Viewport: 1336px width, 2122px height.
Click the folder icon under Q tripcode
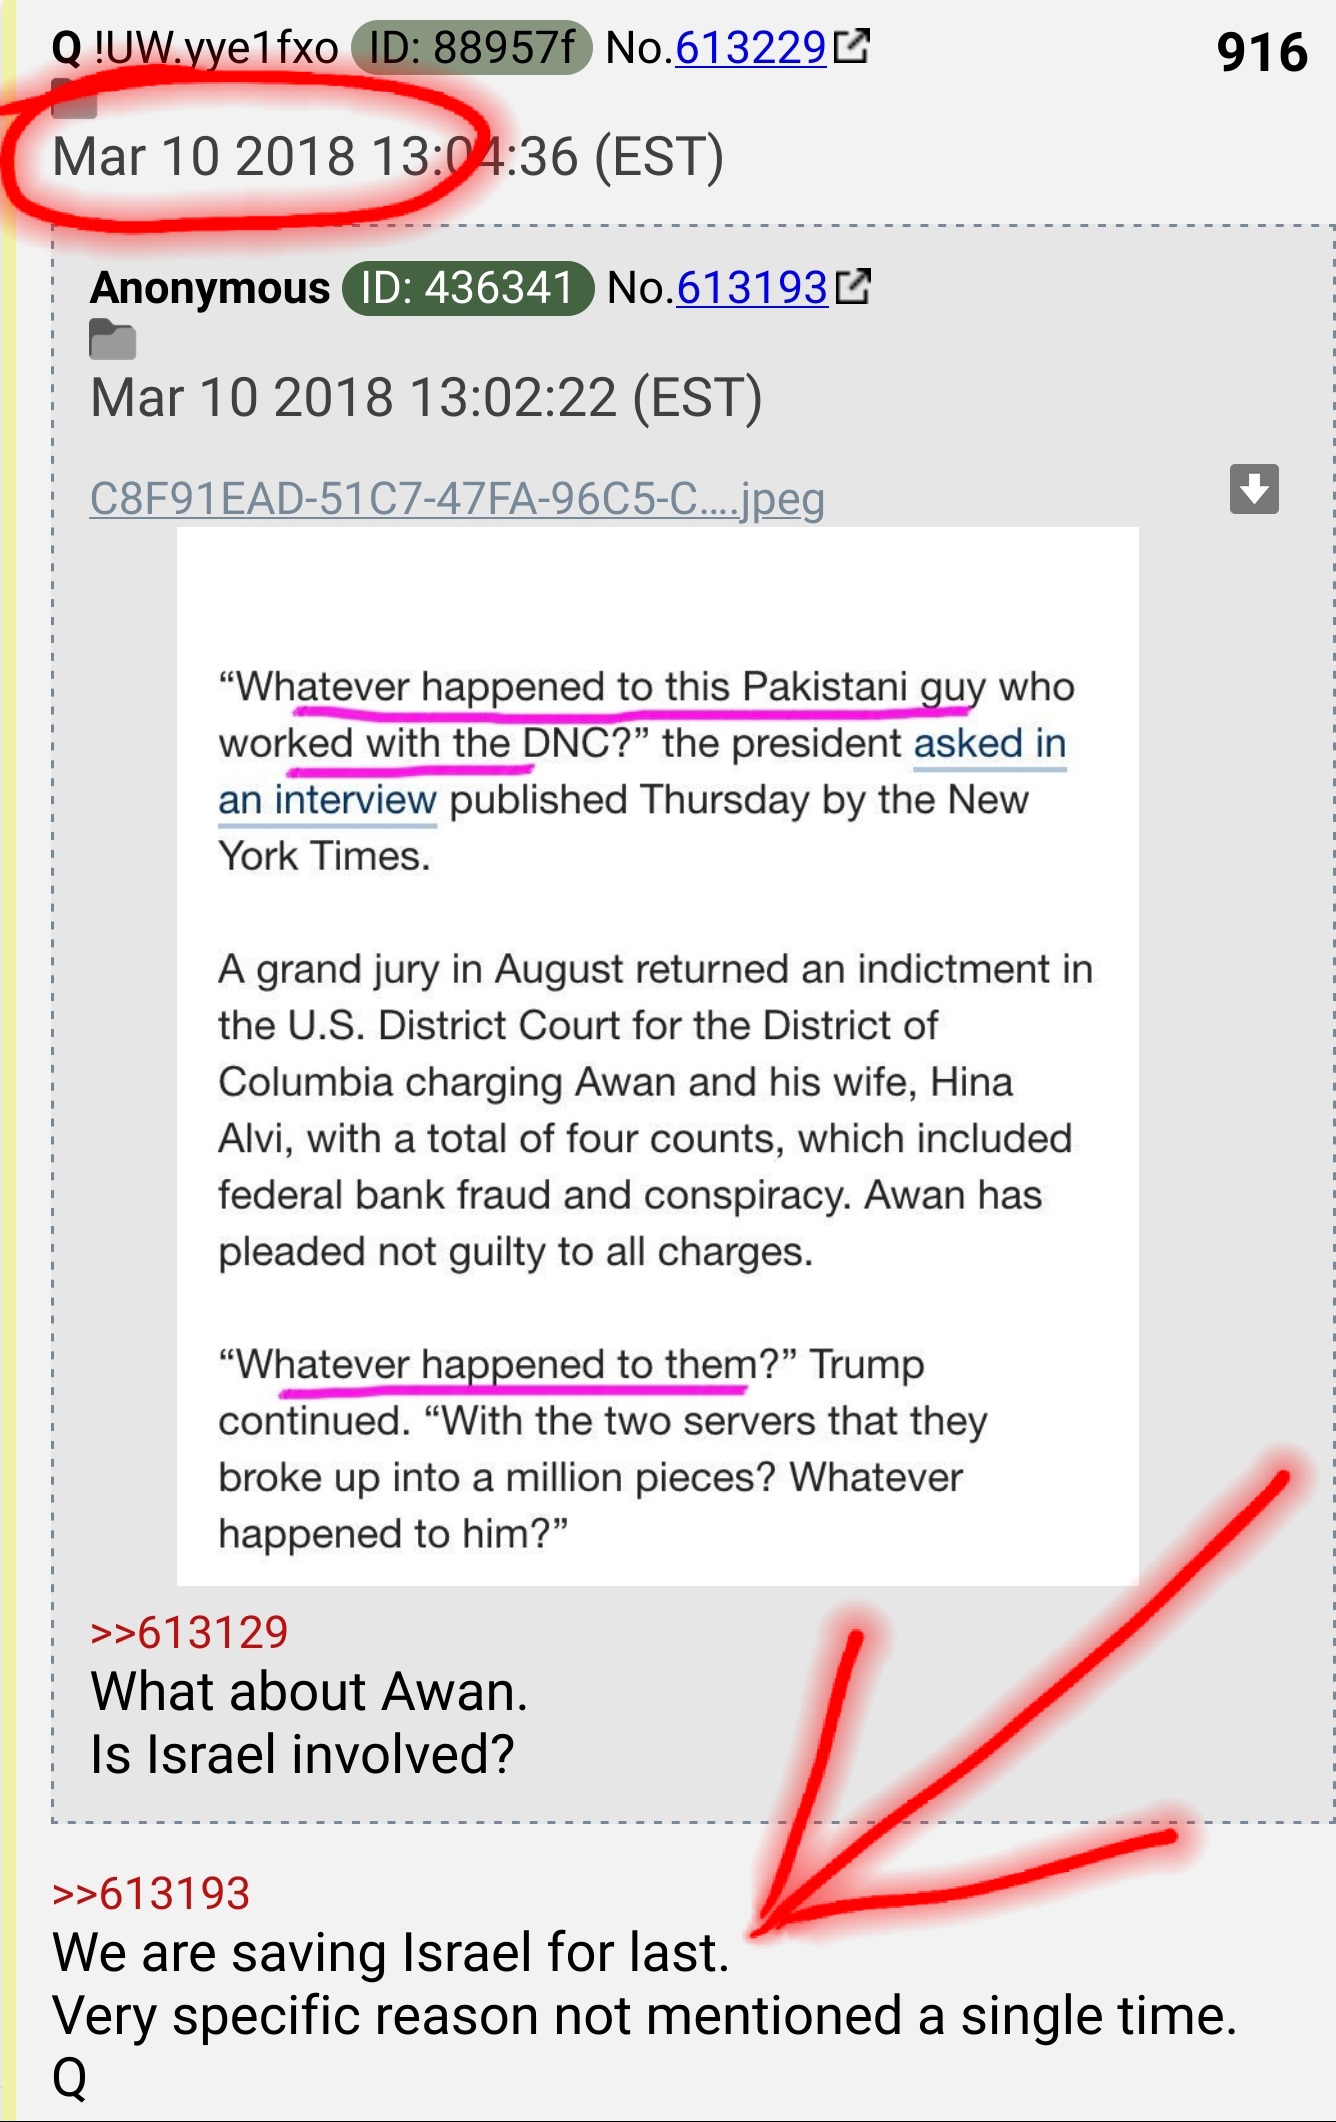(74, 99)
